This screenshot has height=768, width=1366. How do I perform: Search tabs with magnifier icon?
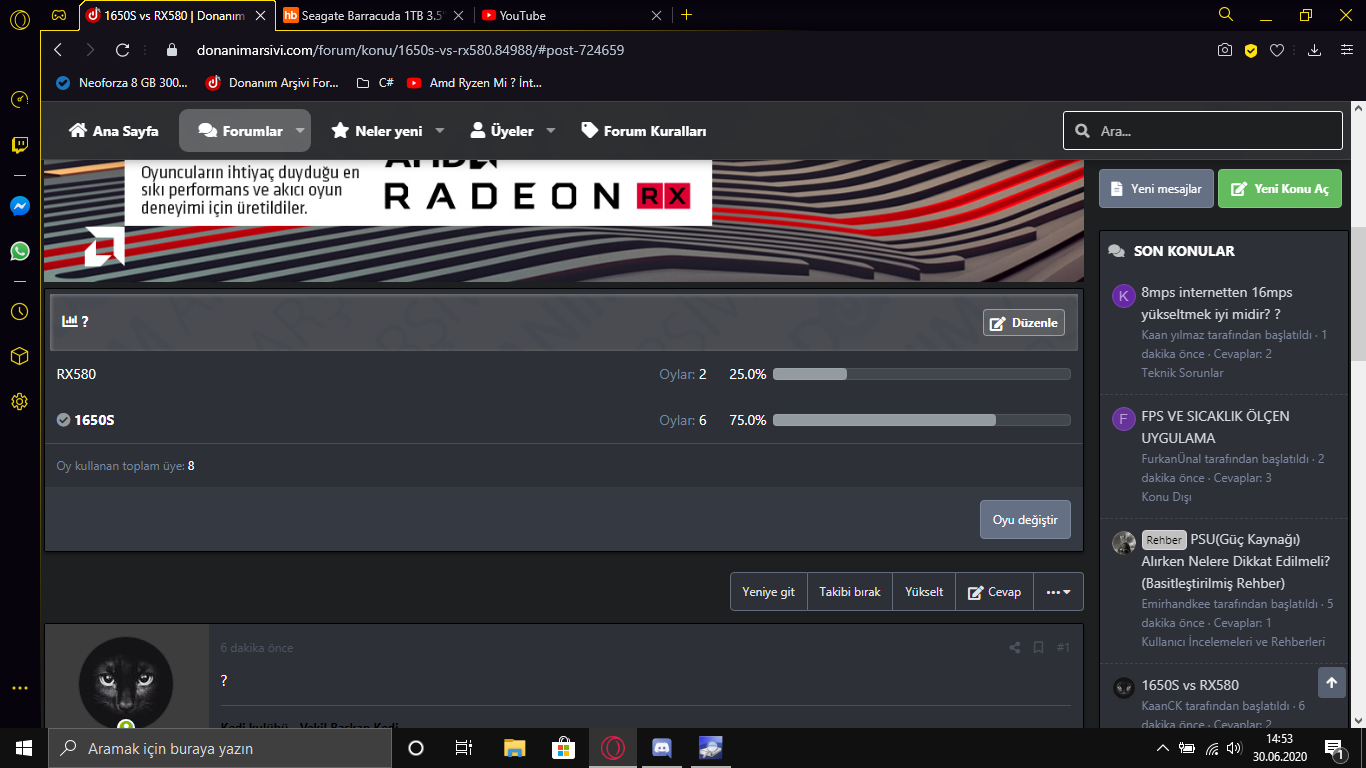1226,14
